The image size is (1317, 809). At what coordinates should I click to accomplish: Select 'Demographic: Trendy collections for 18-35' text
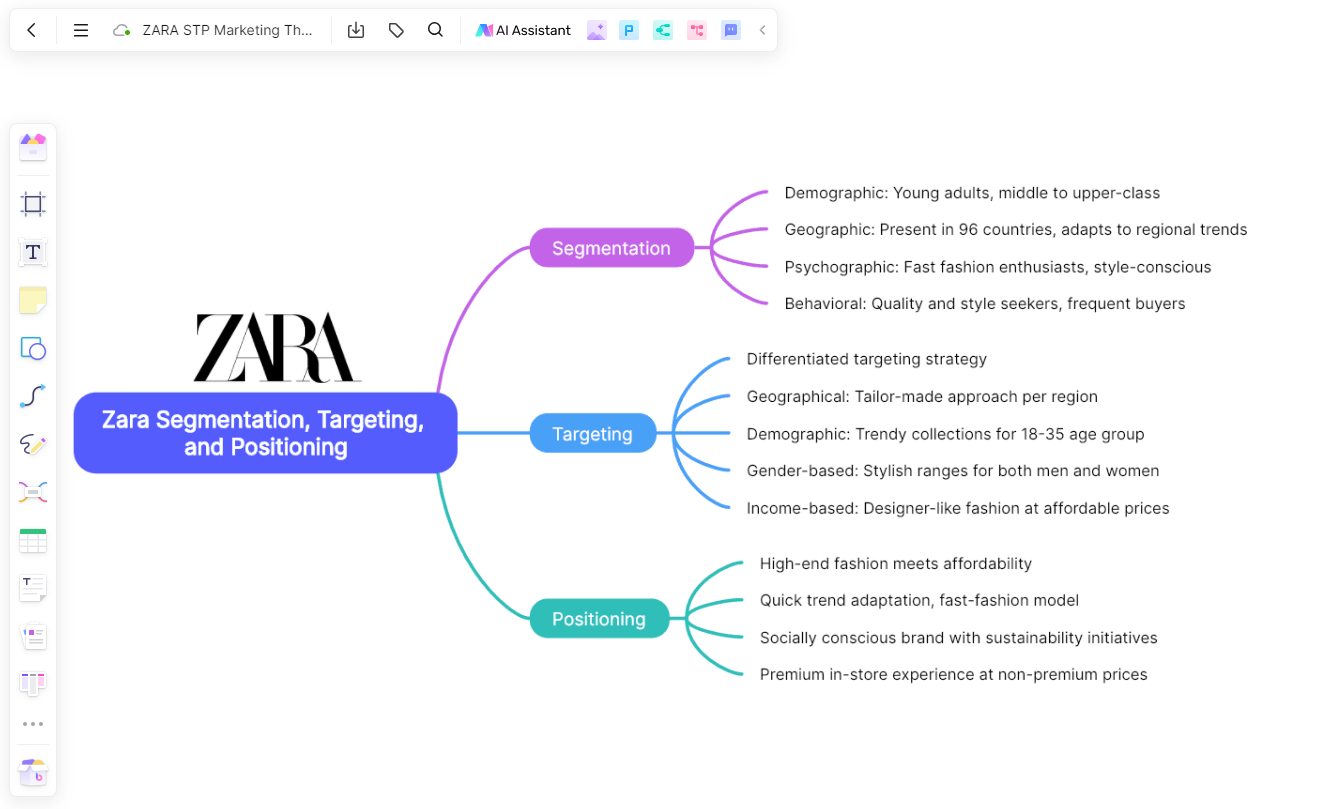coord(945,434)
